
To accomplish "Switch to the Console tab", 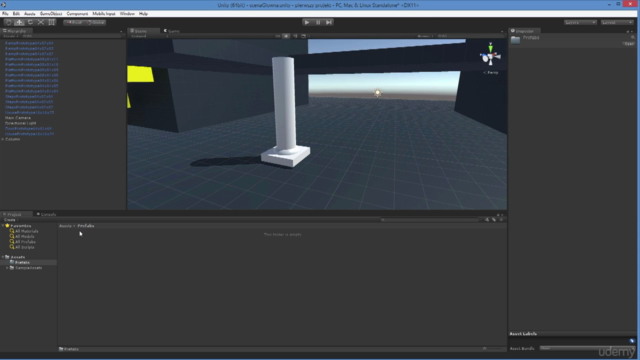I will [46, 214].
